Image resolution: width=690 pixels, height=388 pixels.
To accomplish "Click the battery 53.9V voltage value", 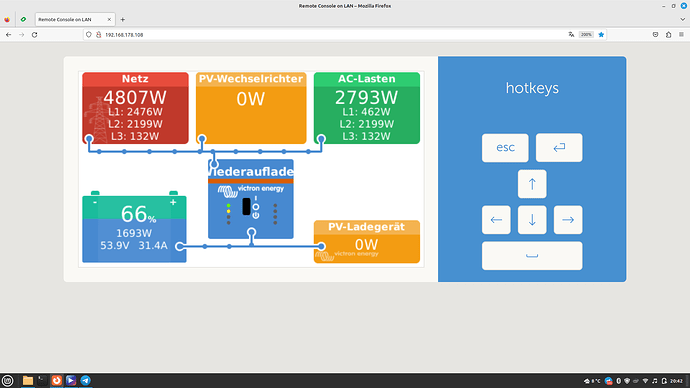I will (x=115, y=245).
